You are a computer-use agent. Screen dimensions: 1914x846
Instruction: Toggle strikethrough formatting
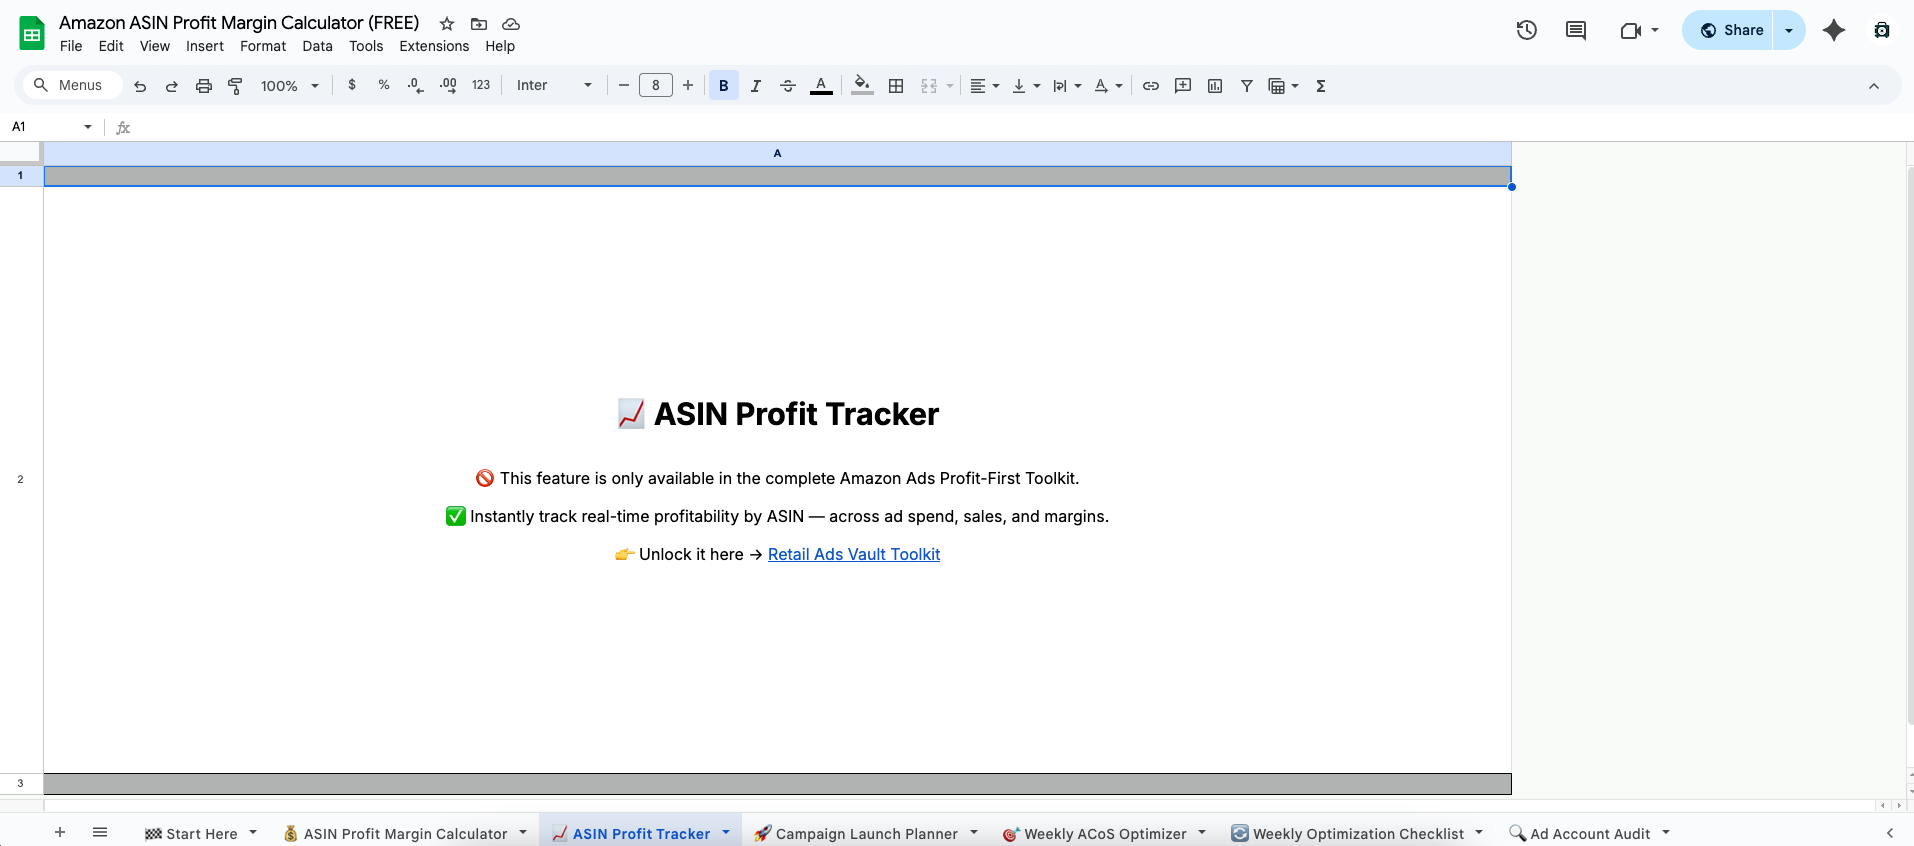click(x=788, y=86)
